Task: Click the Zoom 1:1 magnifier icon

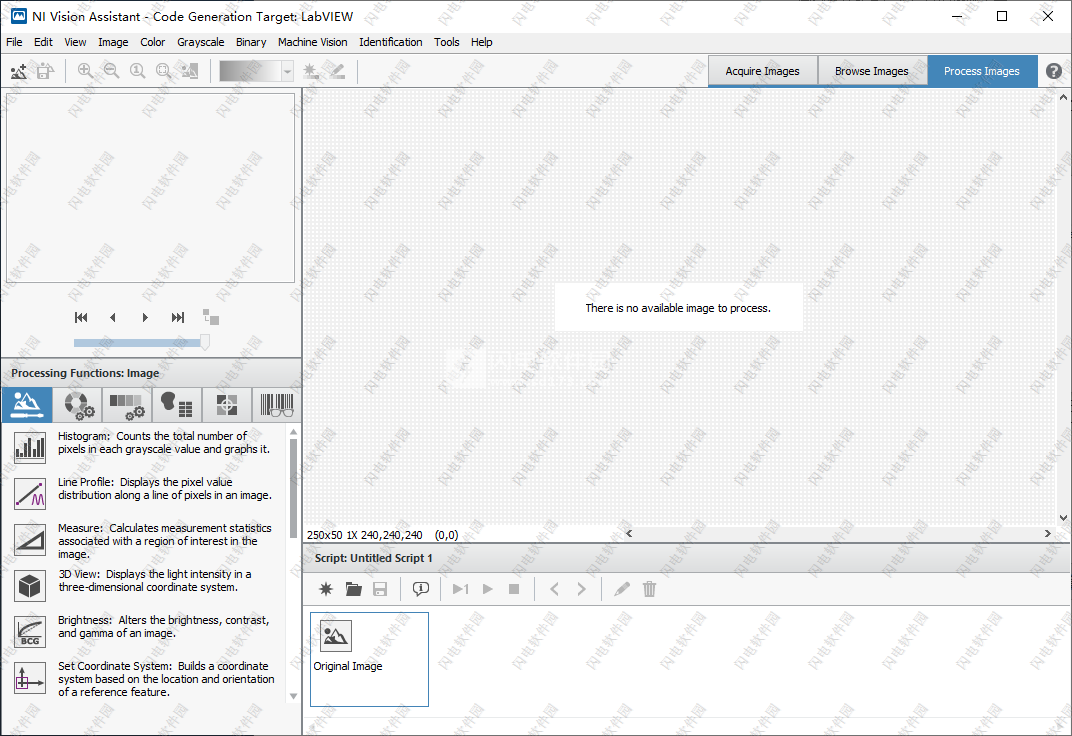Action: click(137, 70)
